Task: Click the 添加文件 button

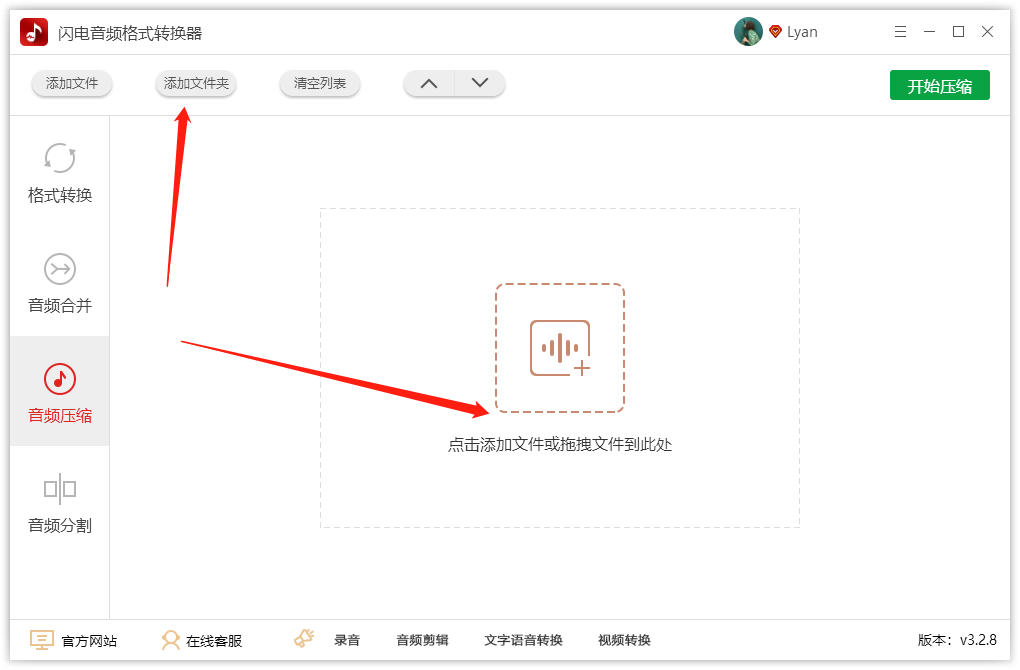Action: pyautogui.click(x=72, y=84)
